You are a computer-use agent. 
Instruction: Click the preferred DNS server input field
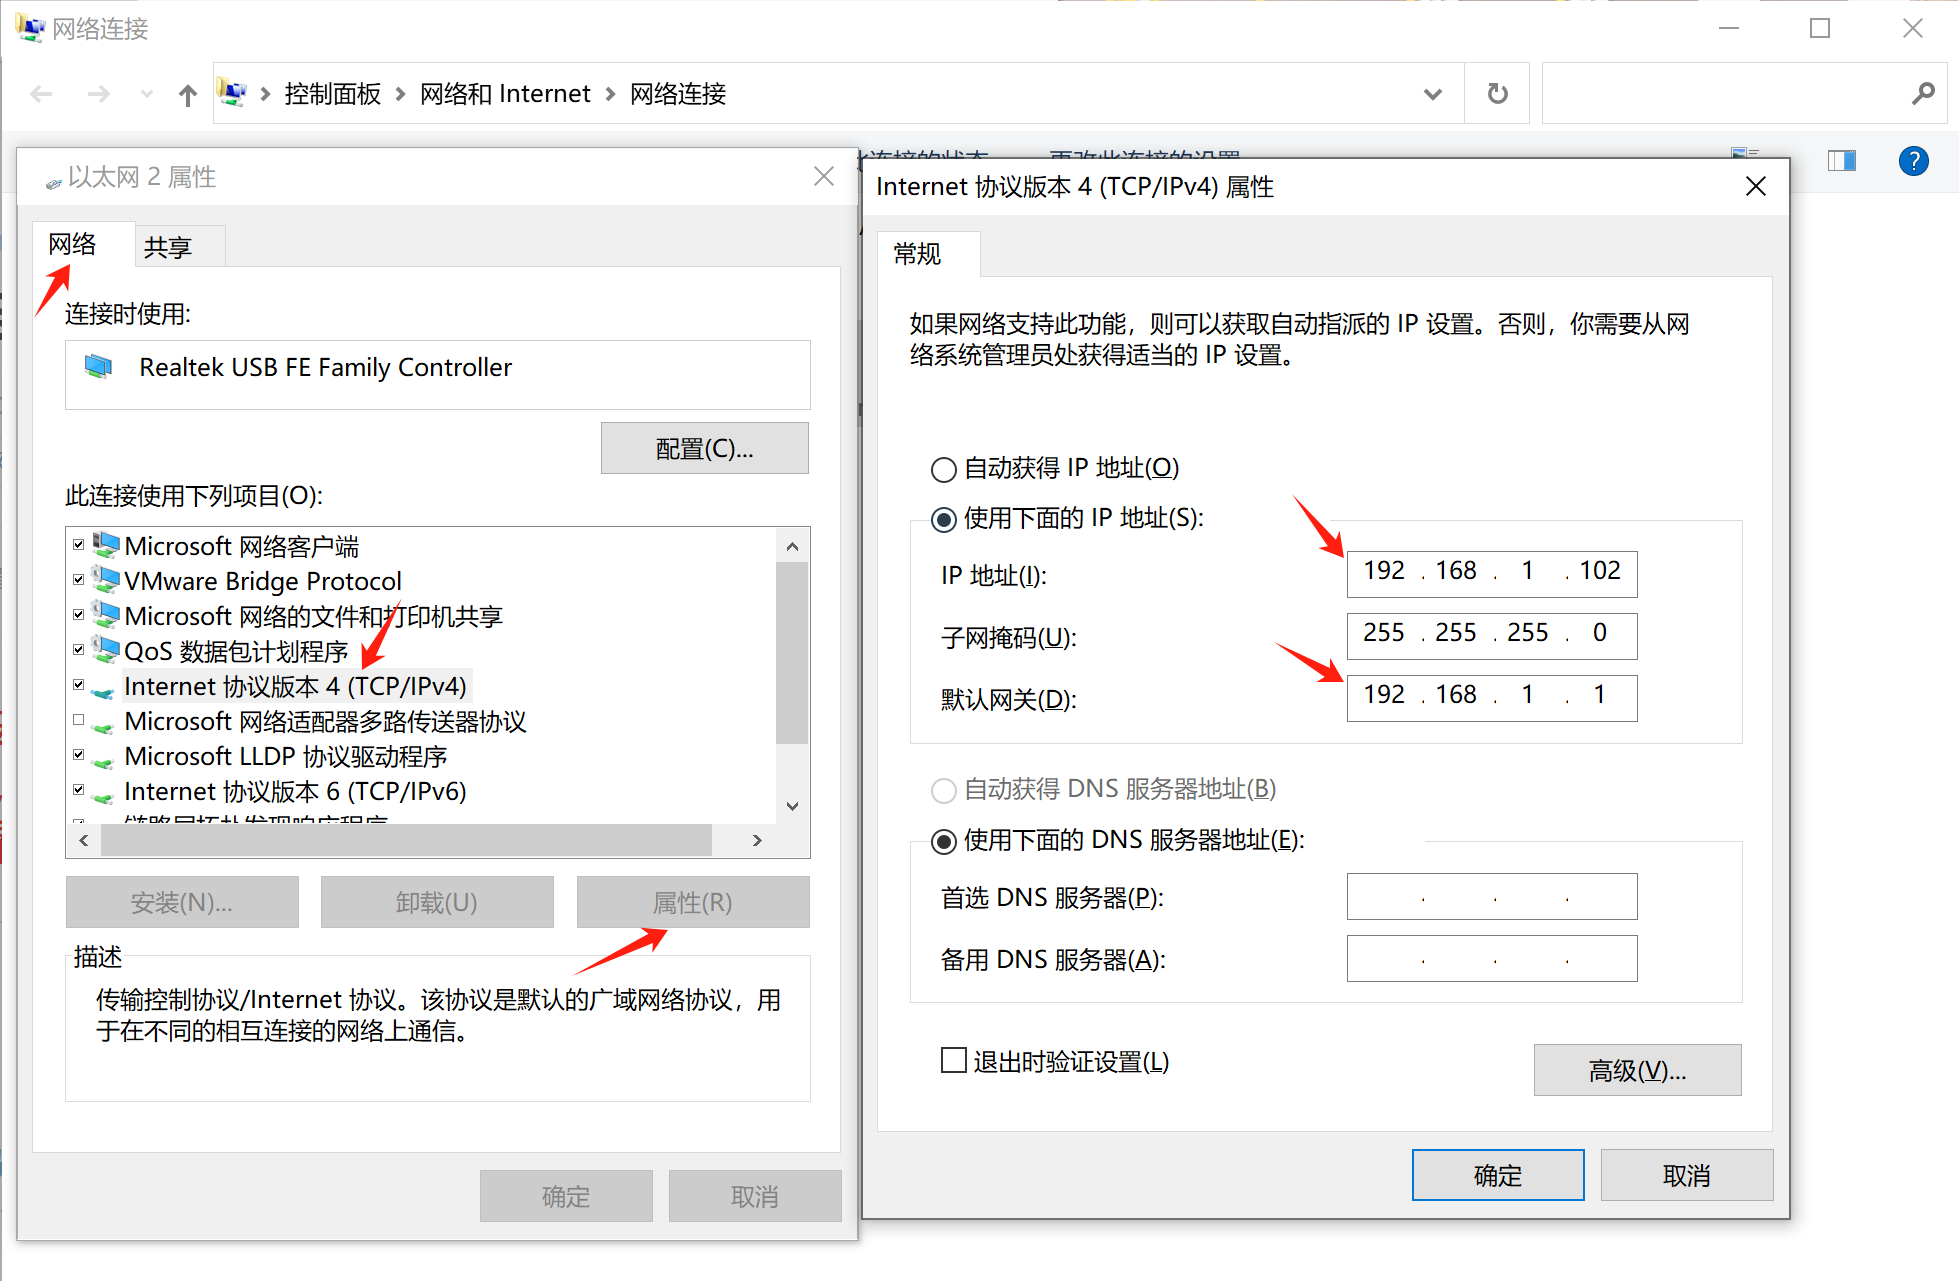click(1491, 897)
